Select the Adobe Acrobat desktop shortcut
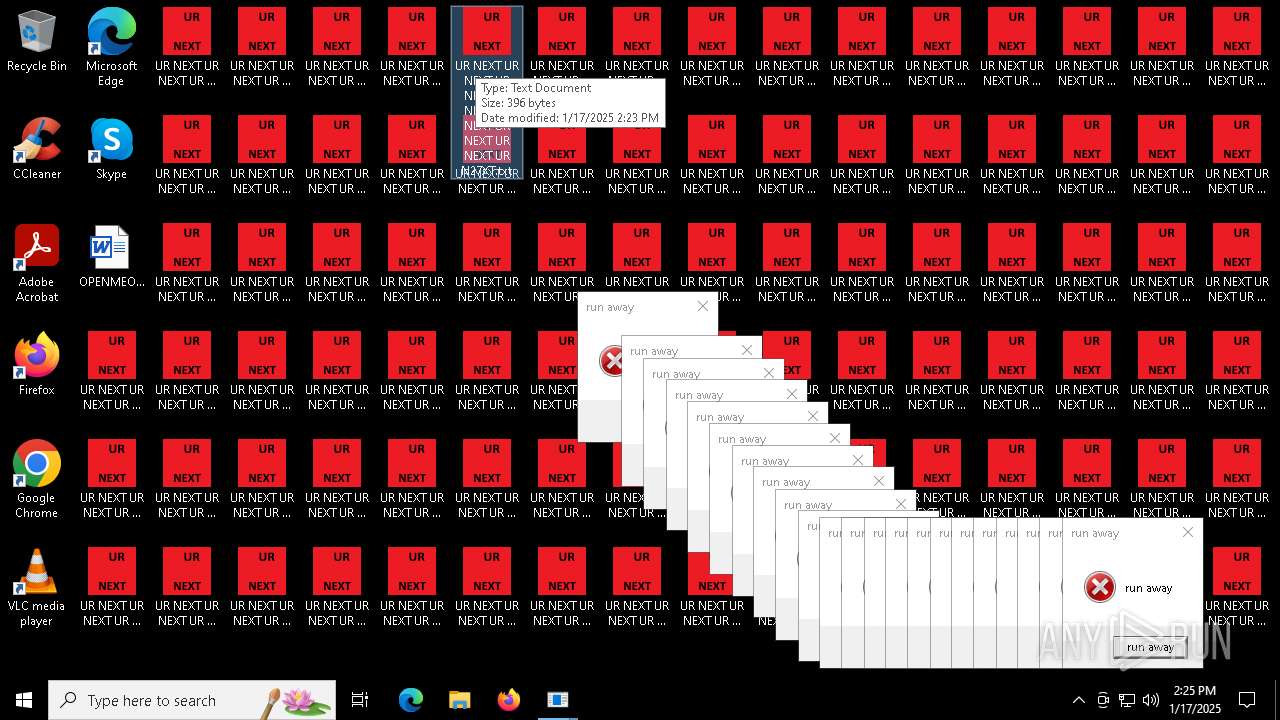 [37, 264]
